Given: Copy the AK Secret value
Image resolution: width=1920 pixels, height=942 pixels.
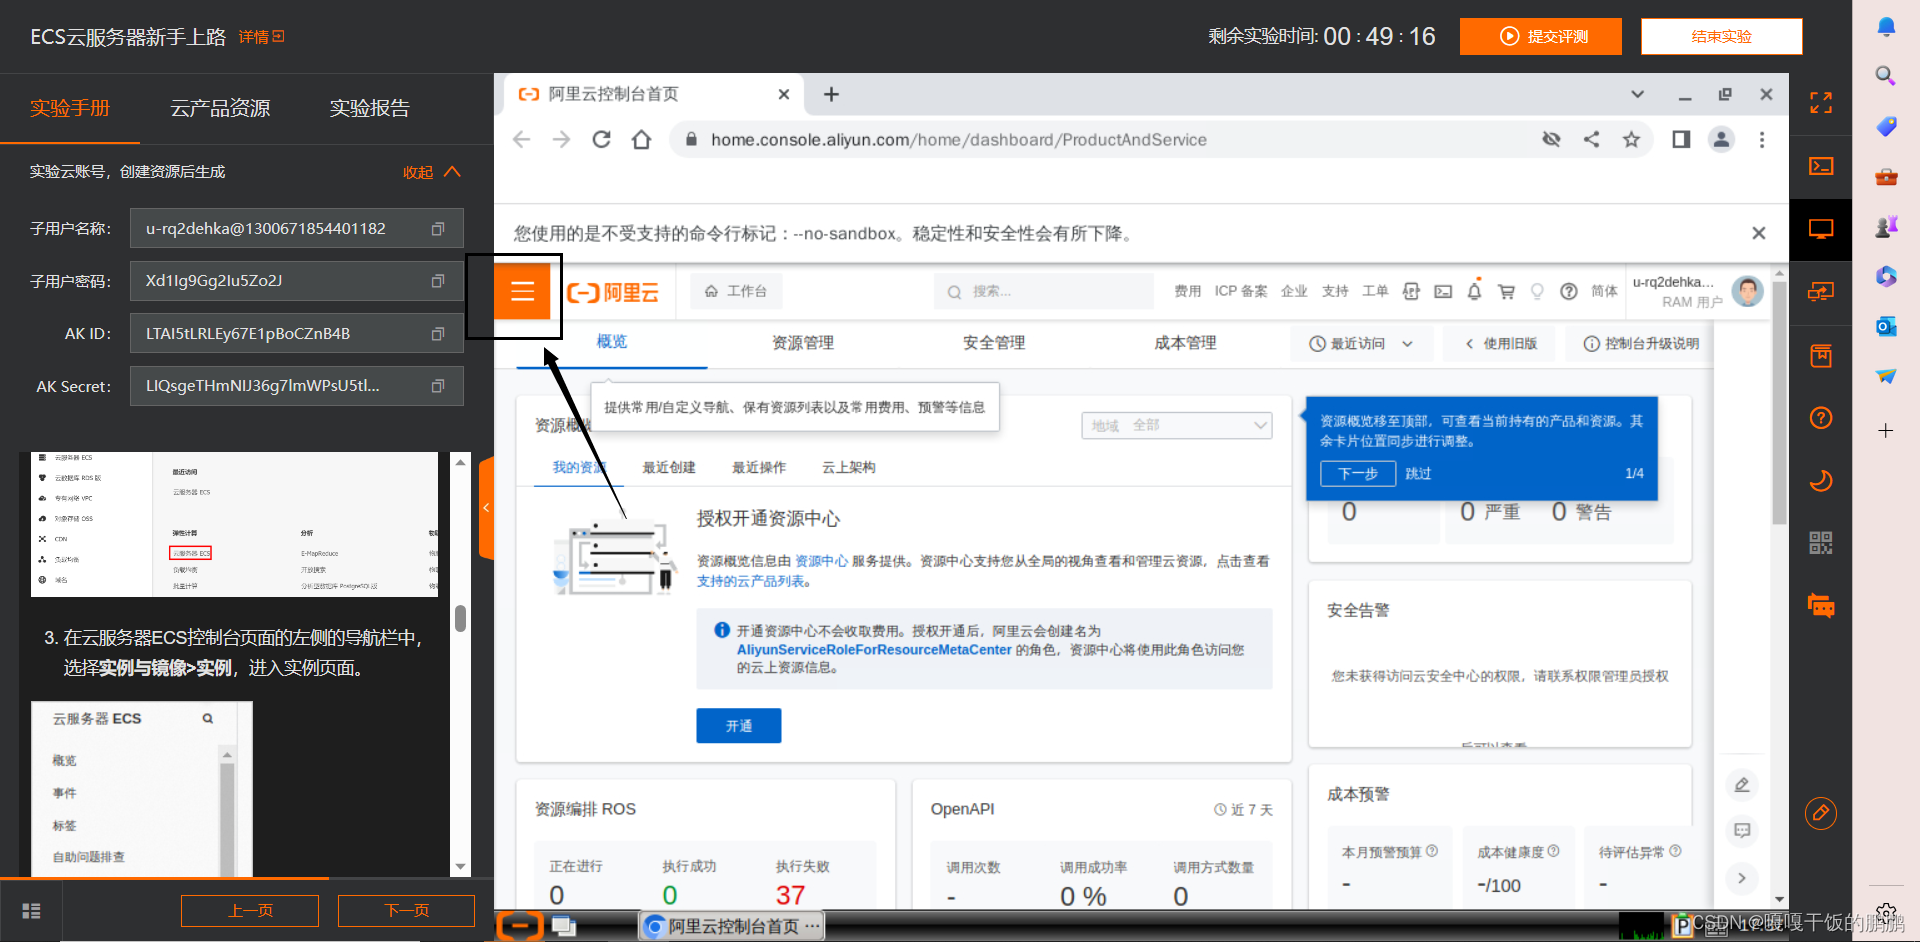Looking at the screenshot, I should [437, 386].
